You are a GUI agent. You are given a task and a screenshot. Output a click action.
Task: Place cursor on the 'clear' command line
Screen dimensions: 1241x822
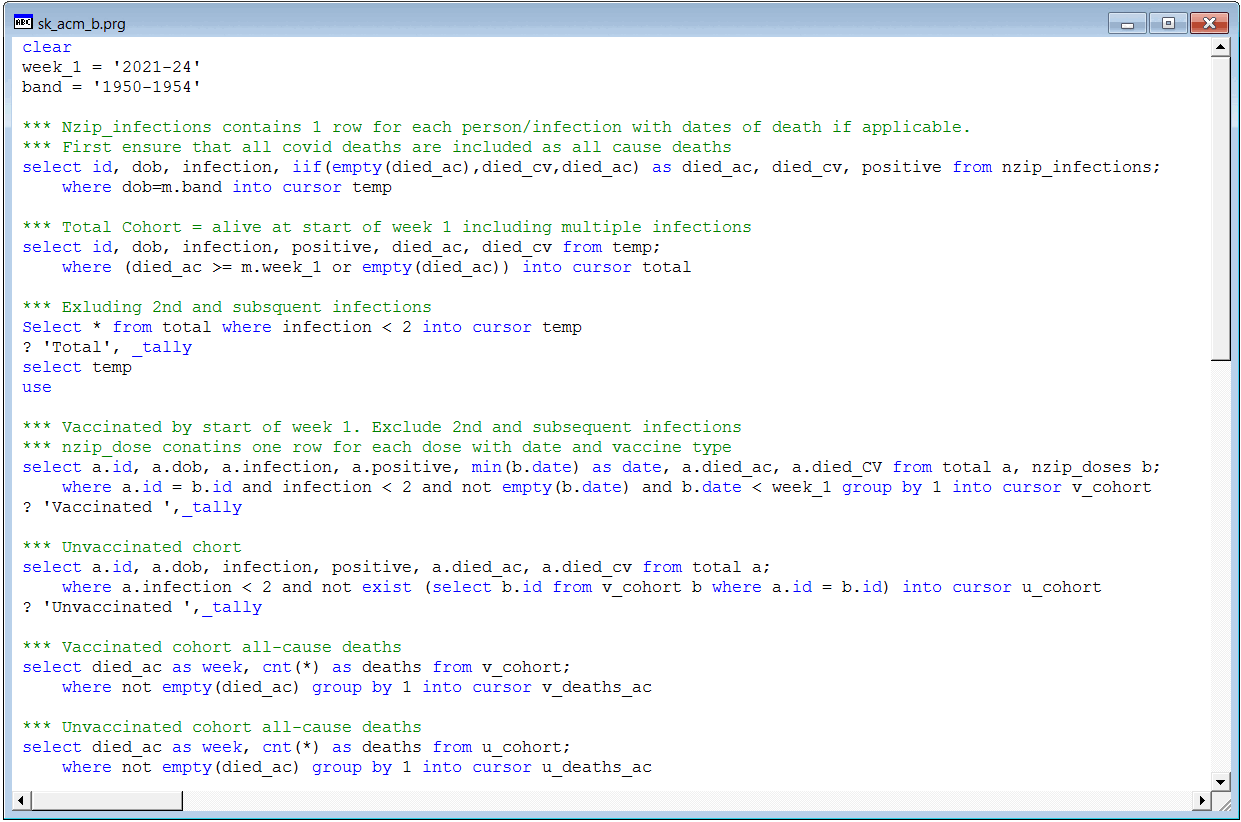[47, 47]
